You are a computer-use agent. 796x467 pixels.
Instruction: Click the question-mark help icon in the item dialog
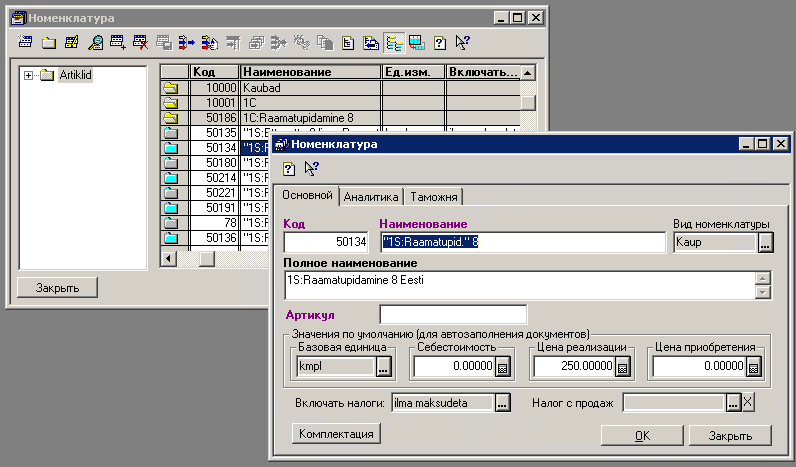pos(289,169)
